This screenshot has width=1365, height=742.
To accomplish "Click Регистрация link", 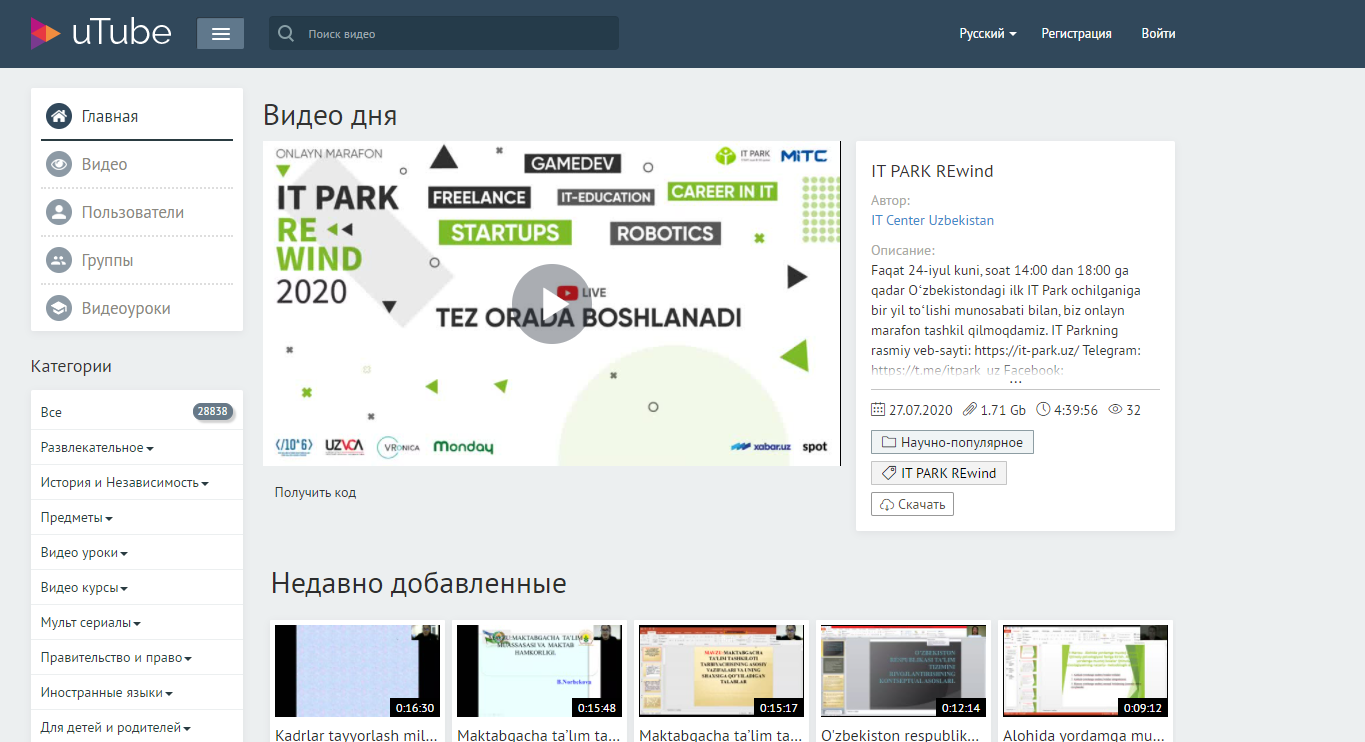I will tap(1076, 33).
